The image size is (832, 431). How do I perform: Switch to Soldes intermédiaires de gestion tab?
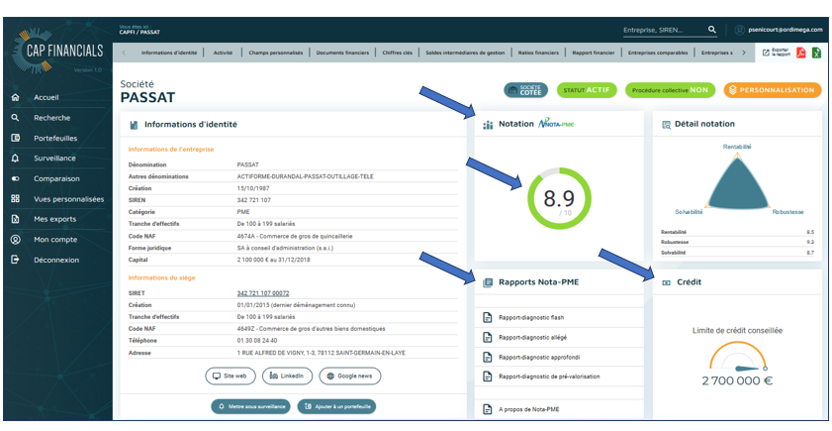(x=465, y=53)
